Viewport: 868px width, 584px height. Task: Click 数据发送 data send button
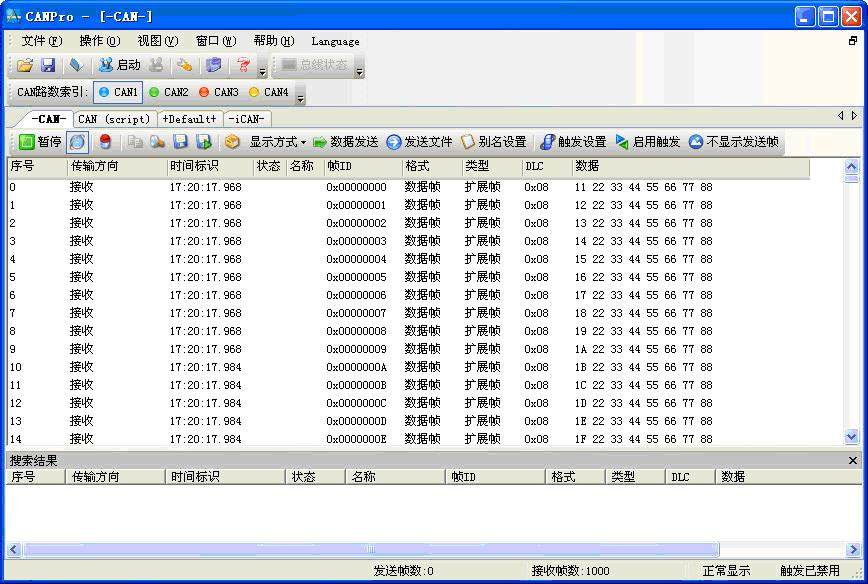(x=346, y=142)
